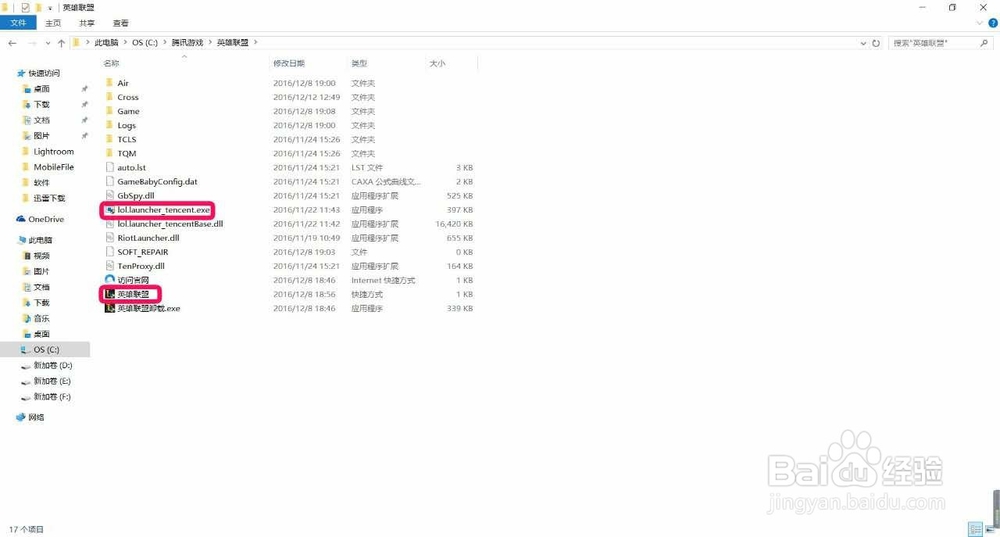Go back with the back arrow
Image resolution: width=1000 pixels, height=537 pixels.
[12, 43]
